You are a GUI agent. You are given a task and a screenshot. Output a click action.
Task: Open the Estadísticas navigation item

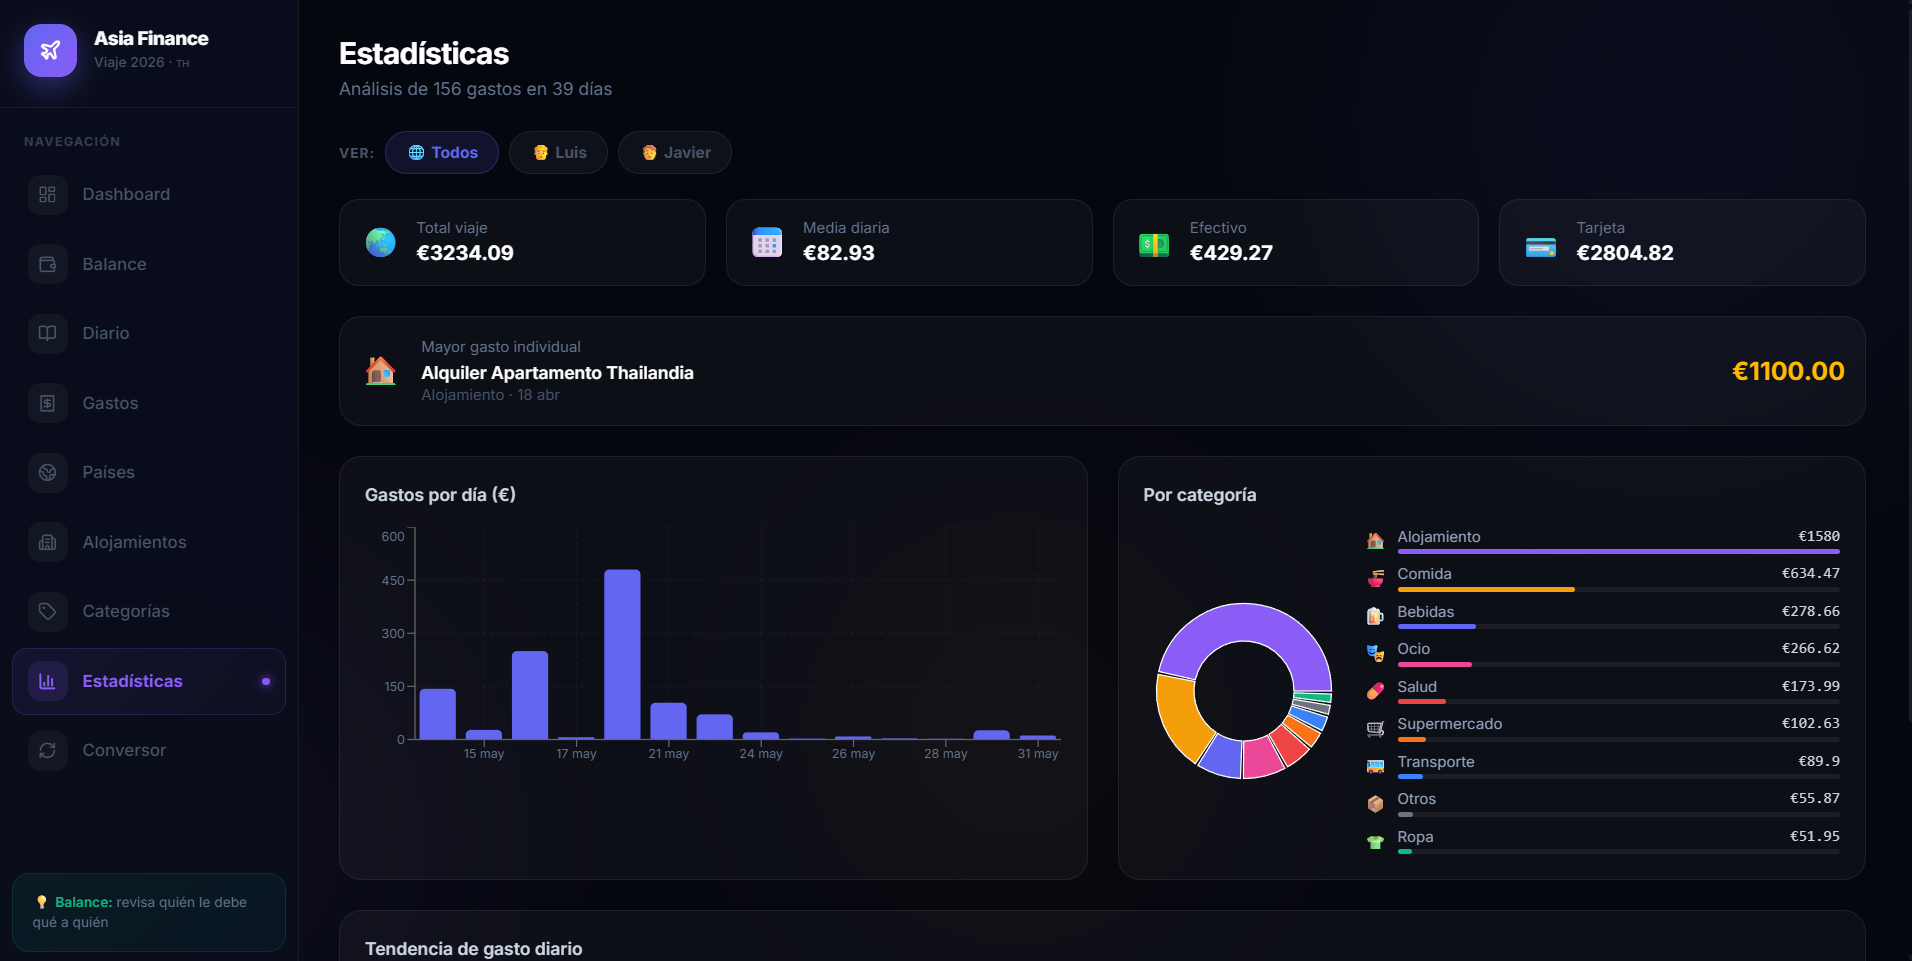(149, 681)
